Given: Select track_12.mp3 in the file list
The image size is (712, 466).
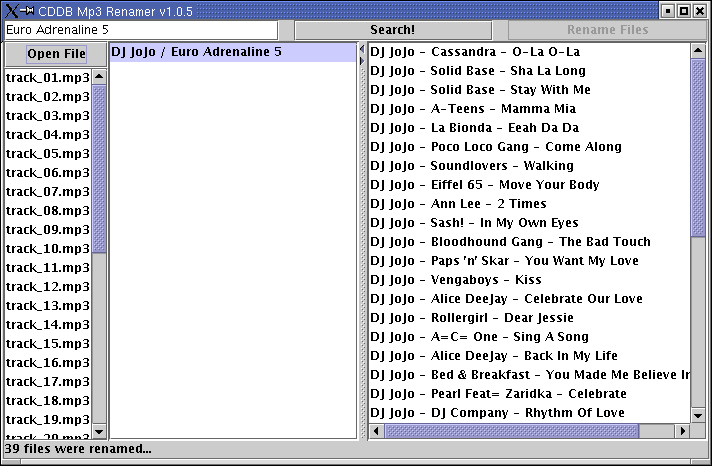Looking at the screenshot, I should pos(48,287).
